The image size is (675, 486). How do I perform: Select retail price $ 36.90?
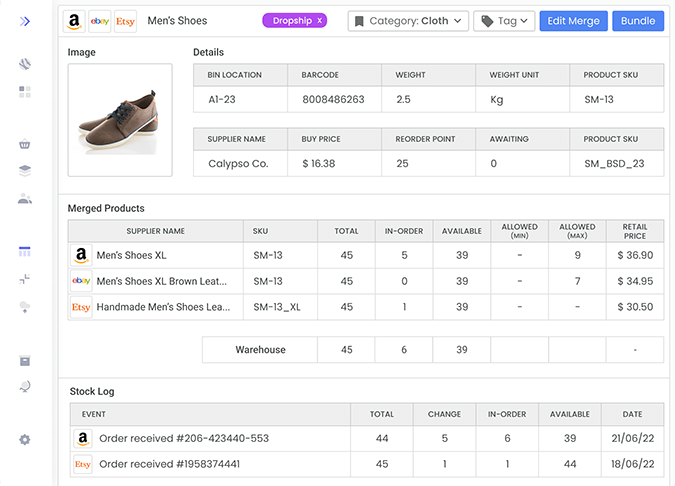click(x=635, y=255)
